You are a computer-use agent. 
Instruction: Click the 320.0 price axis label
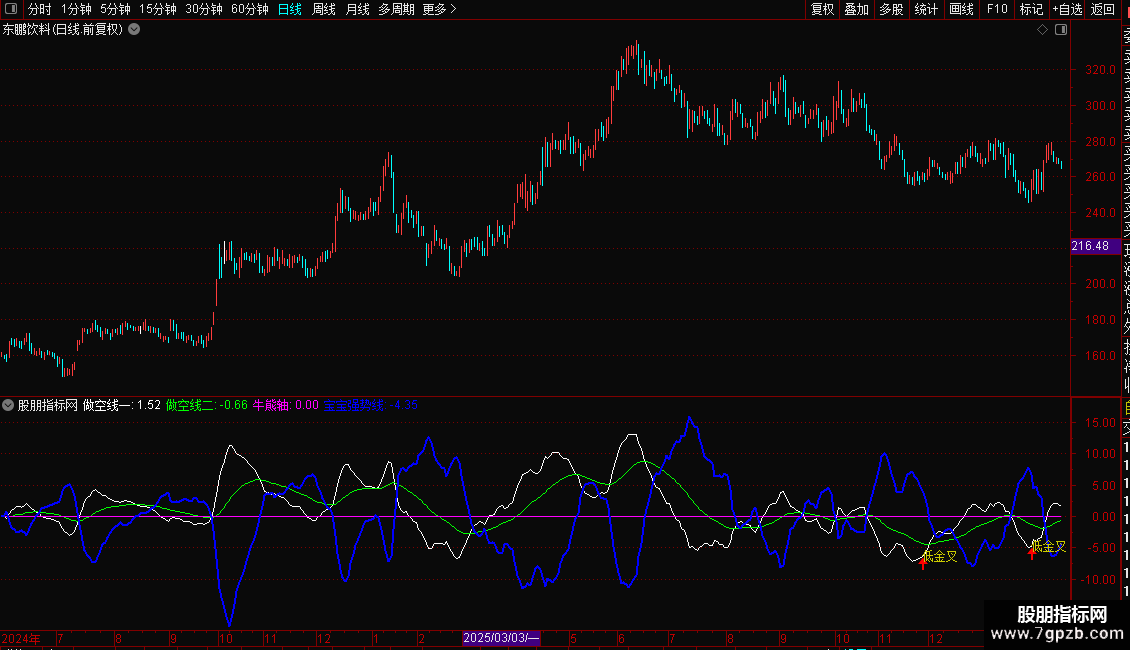click(1100, 70)
